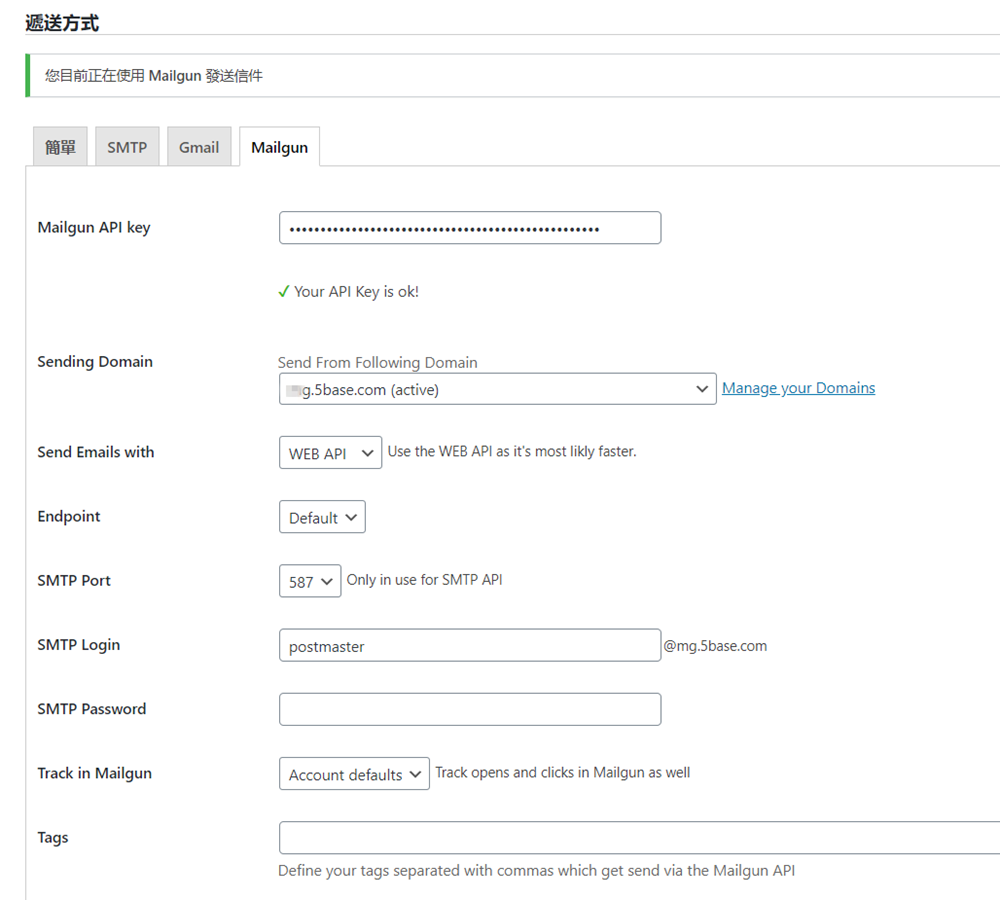
Task: Click the Mailgun tab
Action: 279,147
